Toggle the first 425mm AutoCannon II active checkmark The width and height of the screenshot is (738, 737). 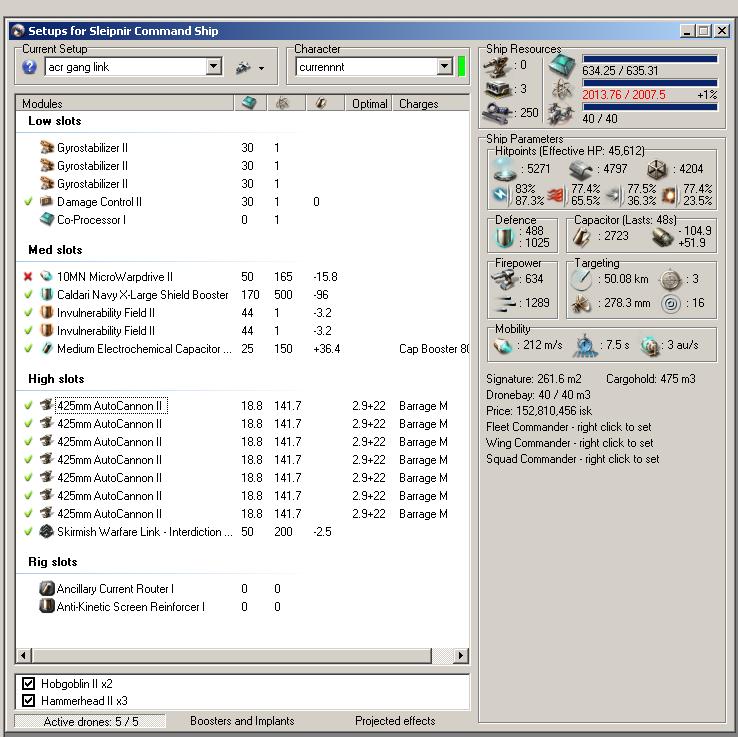(x=28, y=405)
